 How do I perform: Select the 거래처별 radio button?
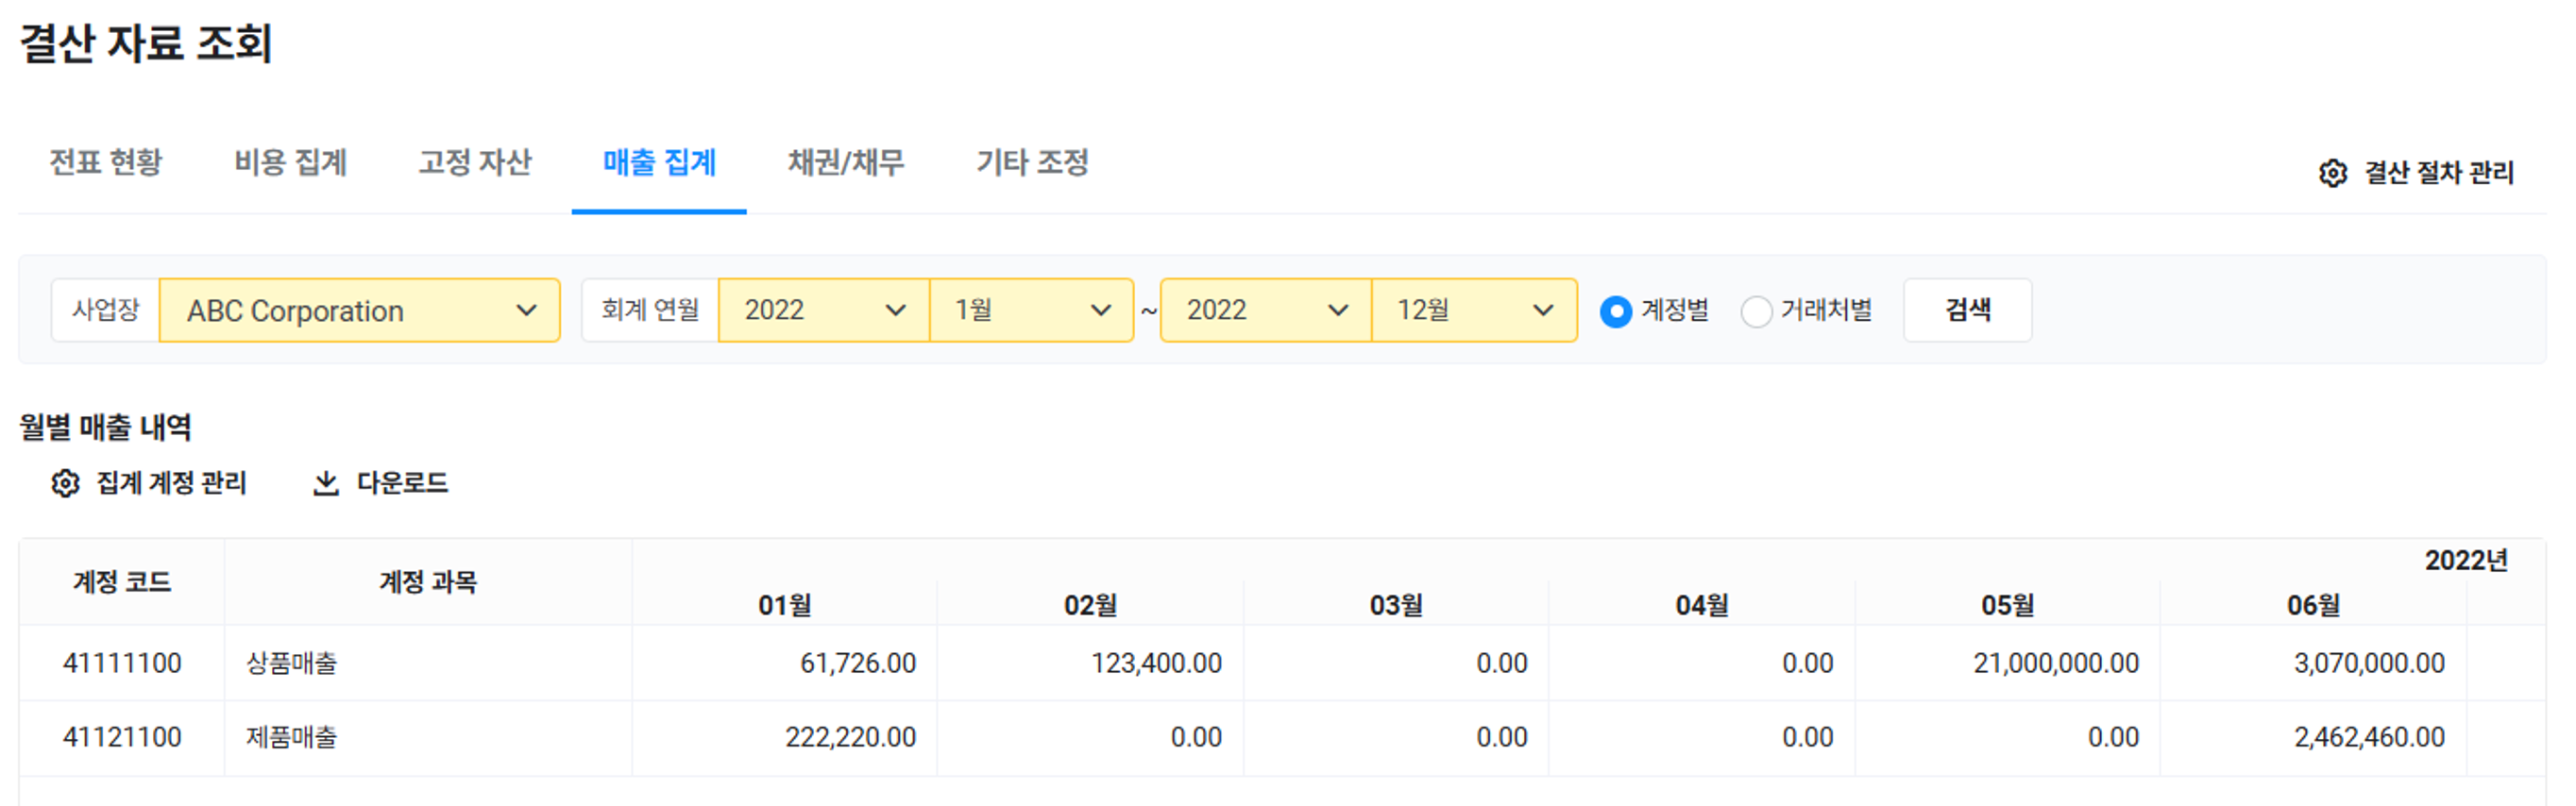coord(1755,311)
